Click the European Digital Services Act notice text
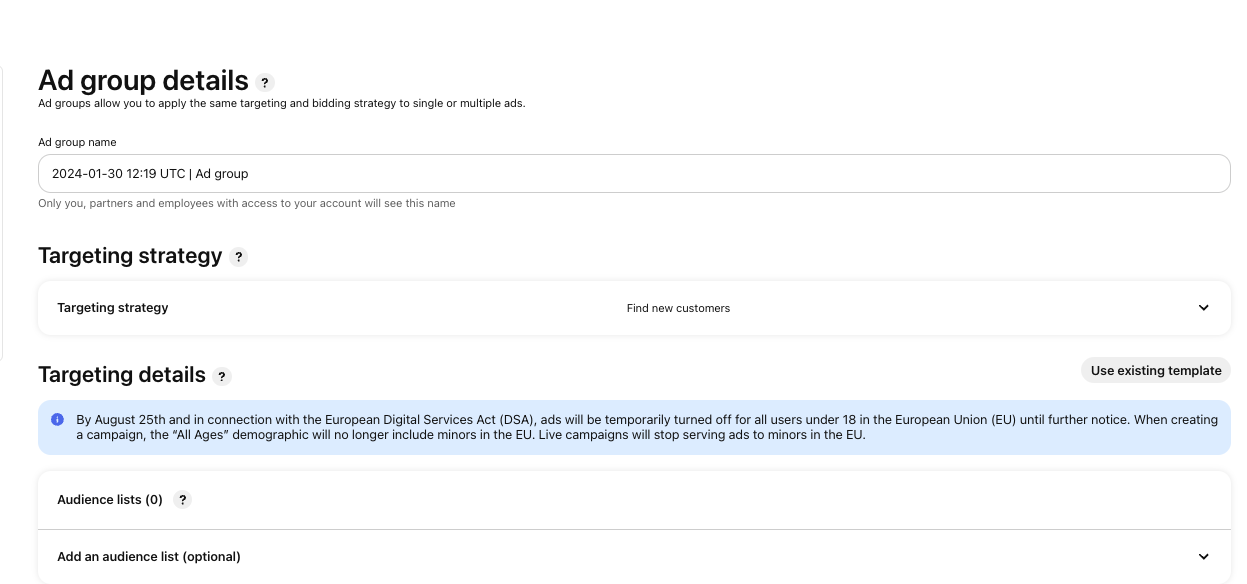This screenshot has height=584, width=1247. pyautogui.click(x=647, y=428)
